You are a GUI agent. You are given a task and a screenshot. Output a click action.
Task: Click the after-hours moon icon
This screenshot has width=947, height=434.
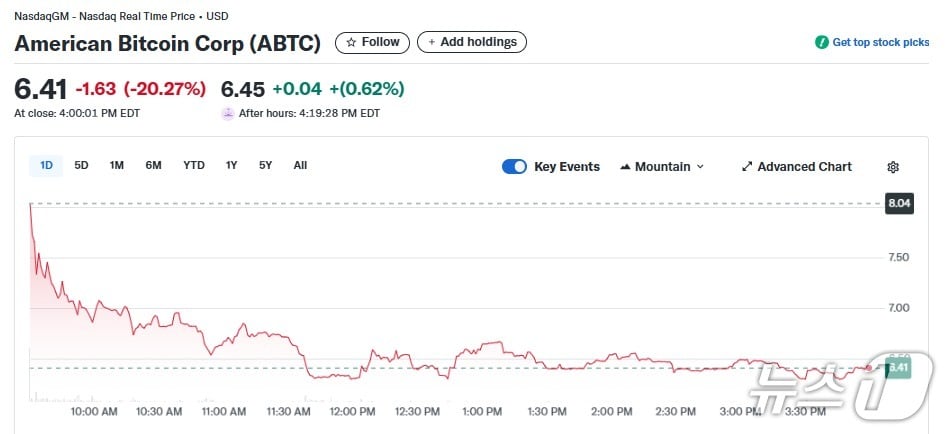(x=228, y=113)
